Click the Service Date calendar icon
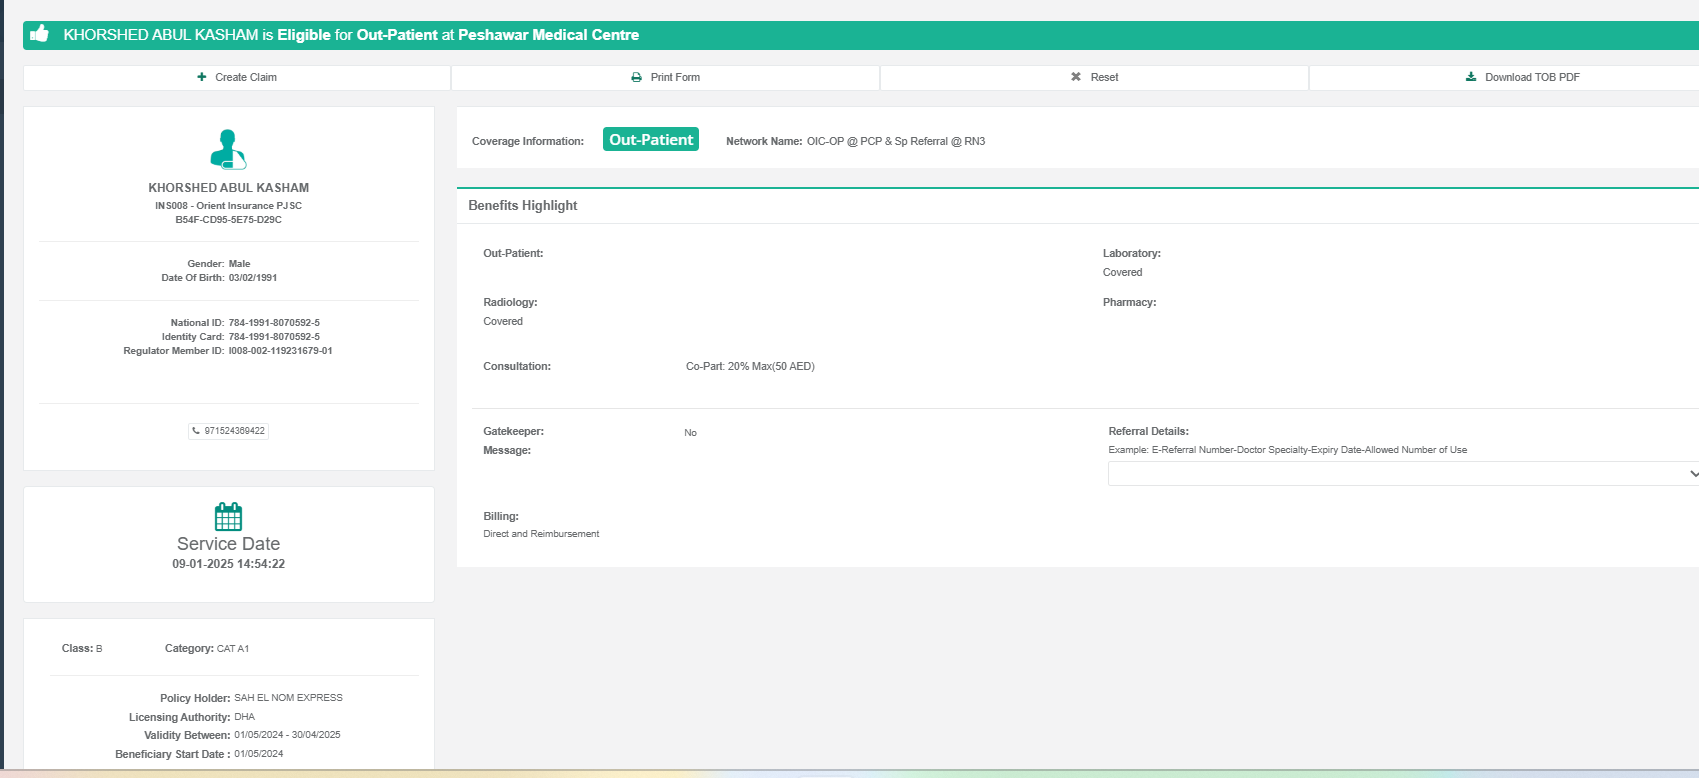1699x778 pixels. (x=228, y=517)
